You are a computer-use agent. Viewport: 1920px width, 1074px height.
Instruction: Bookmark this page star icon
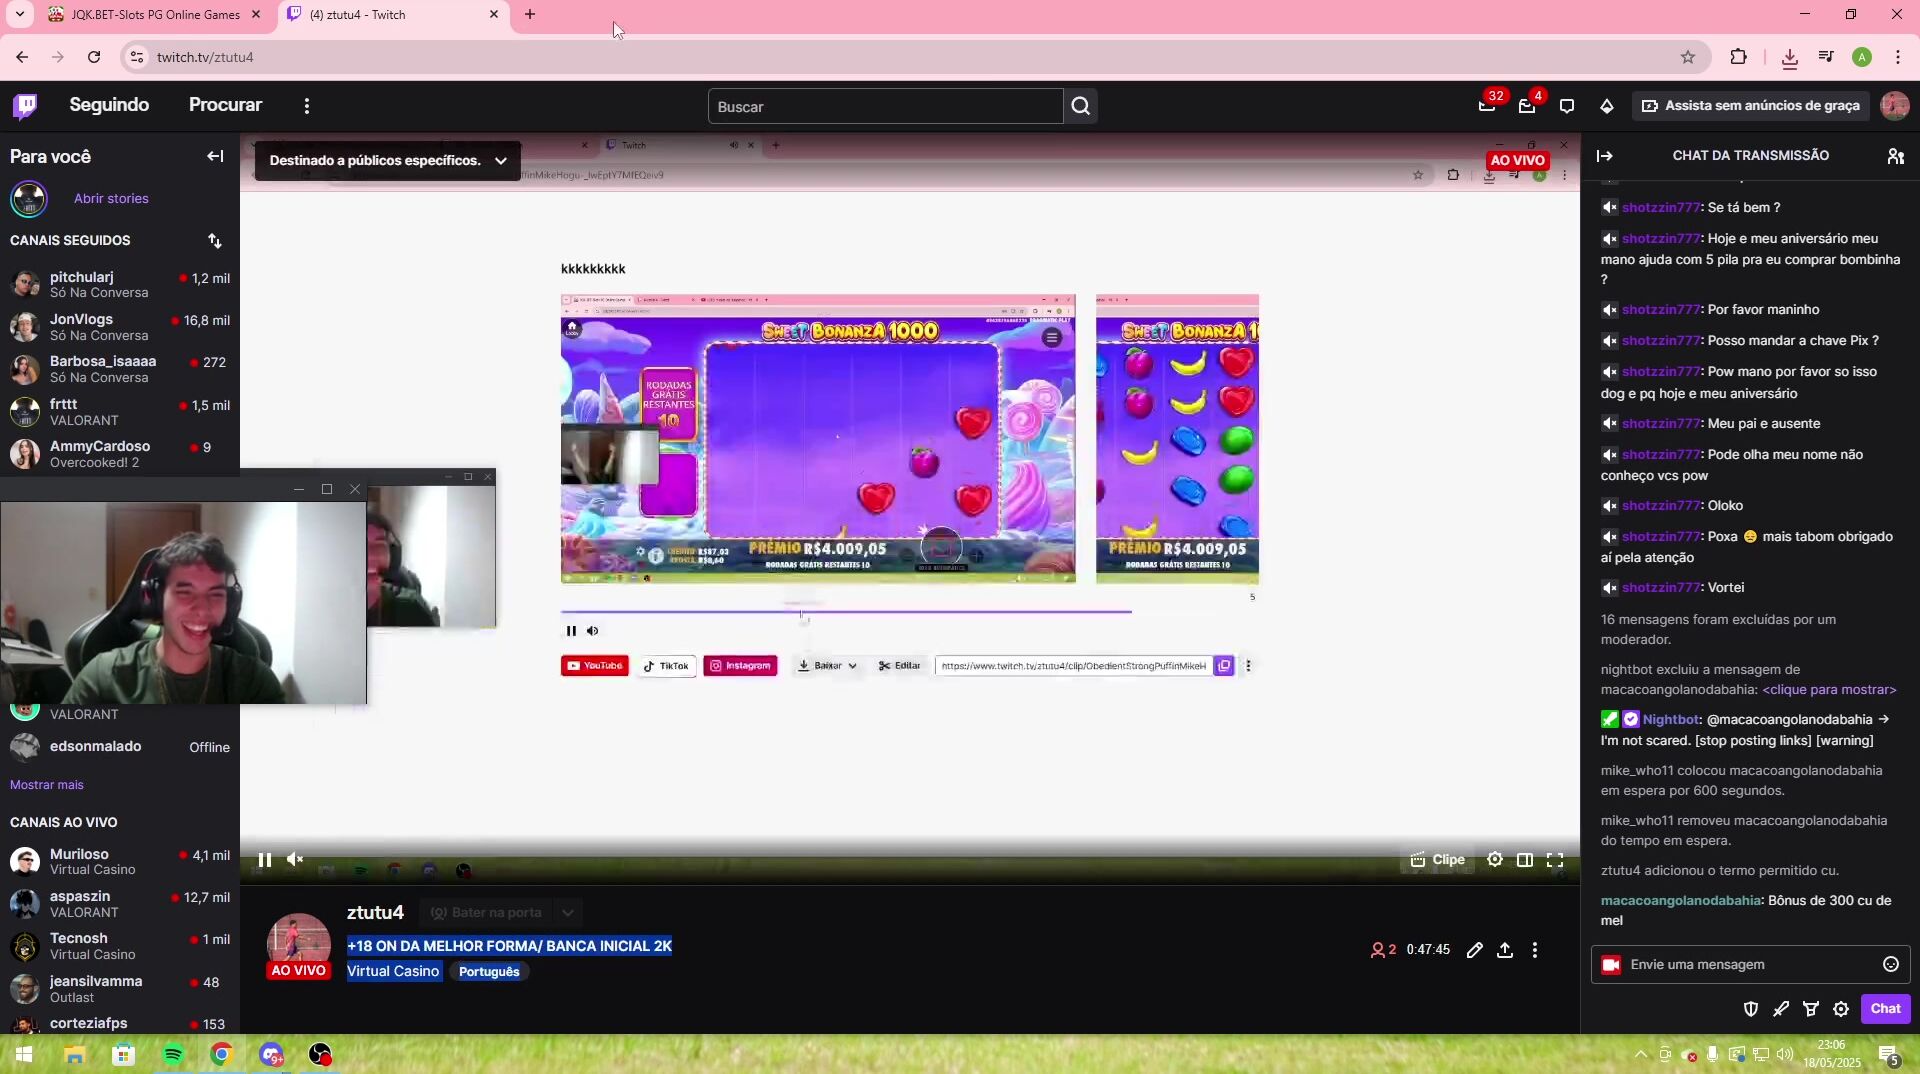pyautogui.click(x=1688, y=58)
